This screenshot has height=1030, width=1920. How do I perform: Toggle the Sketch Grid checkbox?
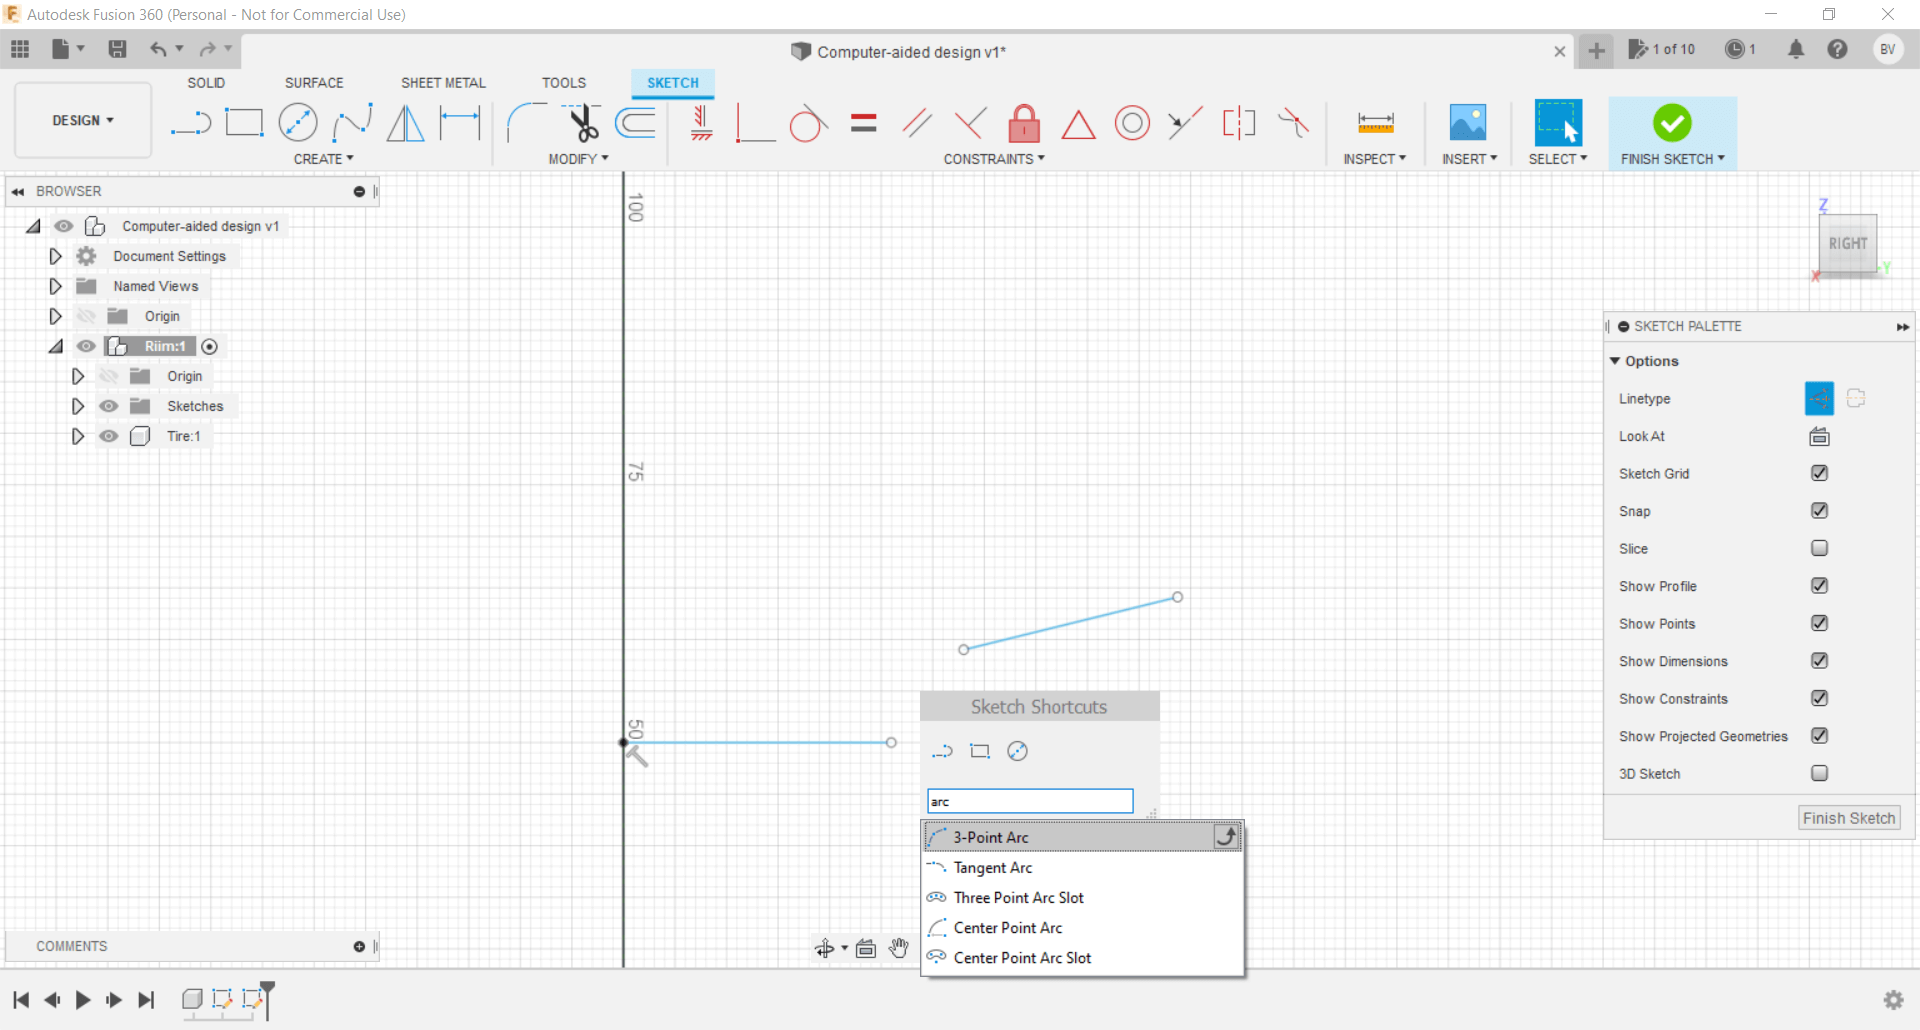(x=1819, y=473)
